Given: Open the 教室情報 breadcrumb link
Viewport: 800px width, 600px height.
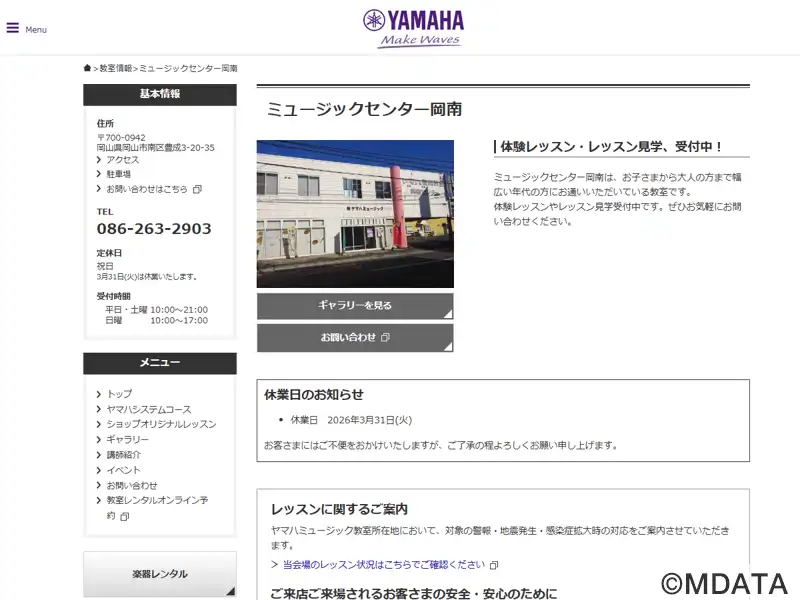Looking at the screenshot, I should tap(116, 68).
